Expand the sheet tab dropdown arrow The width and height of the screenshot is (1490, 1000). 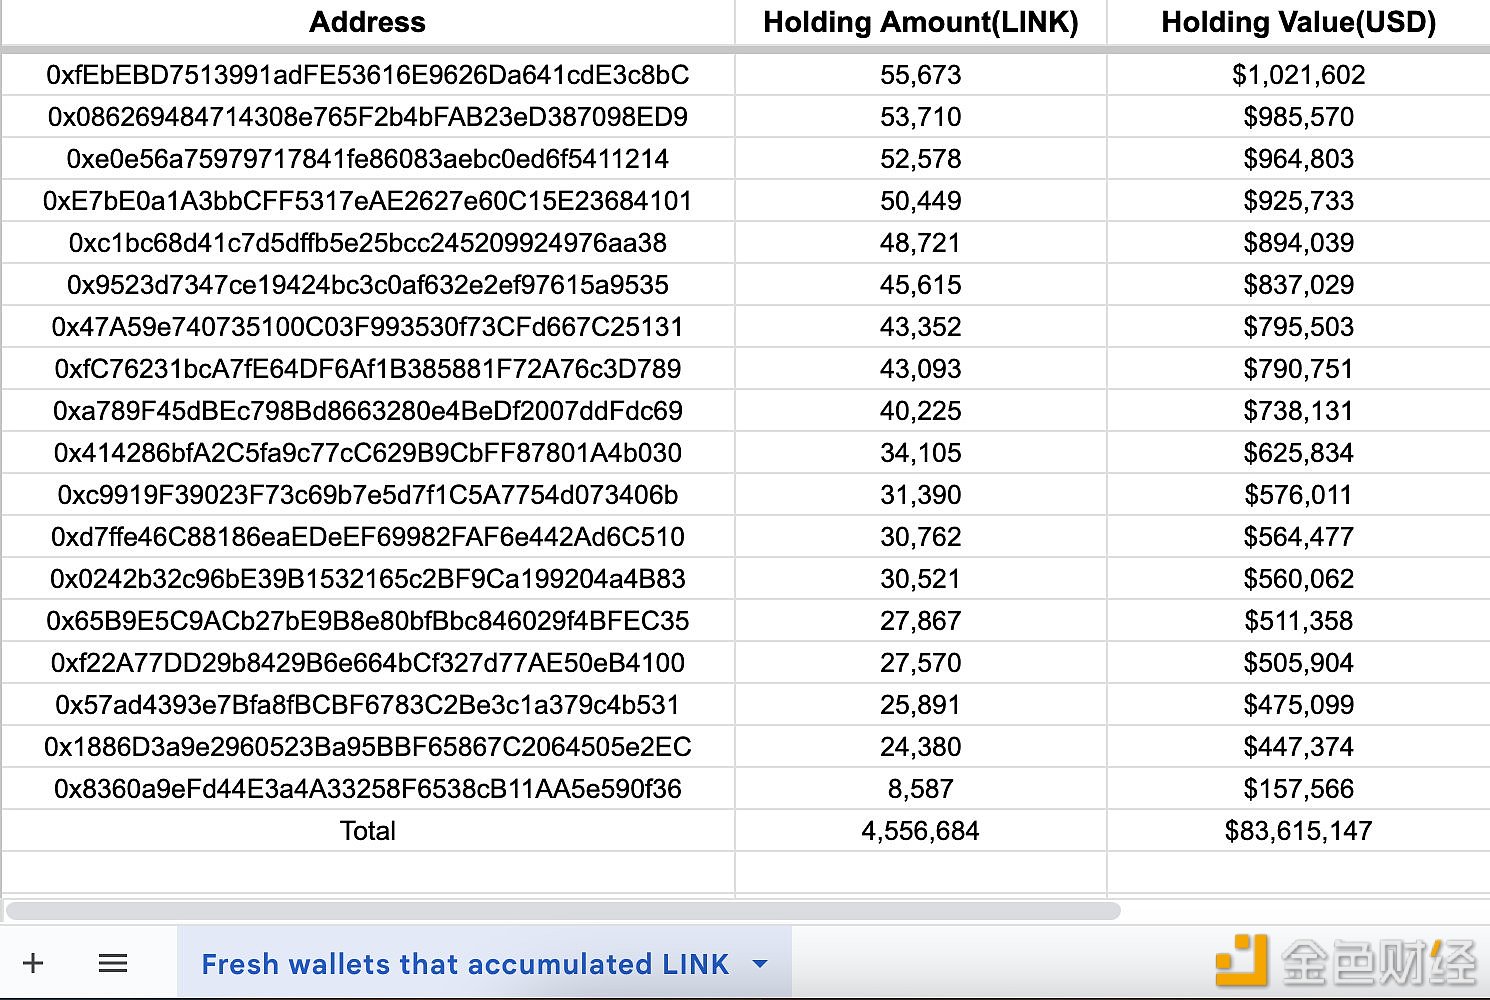click(760, 964)
